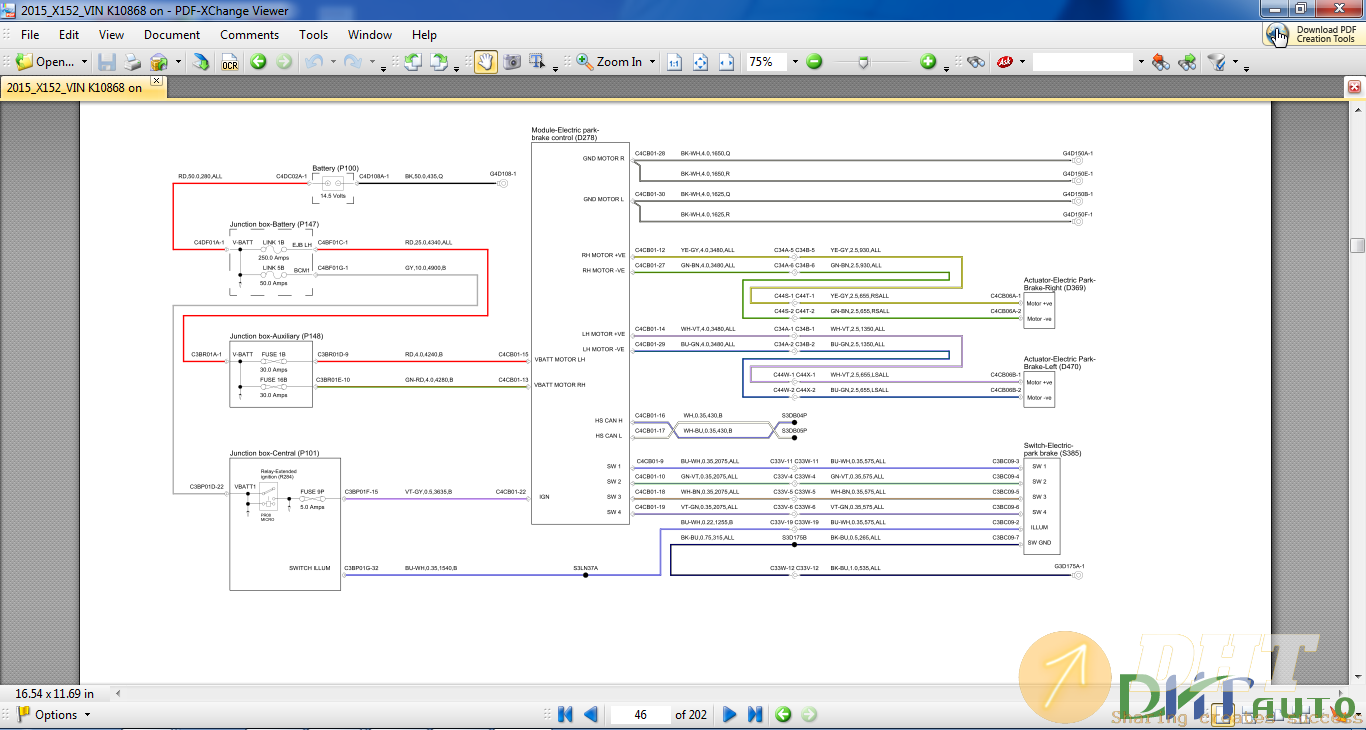Run OCR on the pages

pyautogui.click(x=230, y=62)
